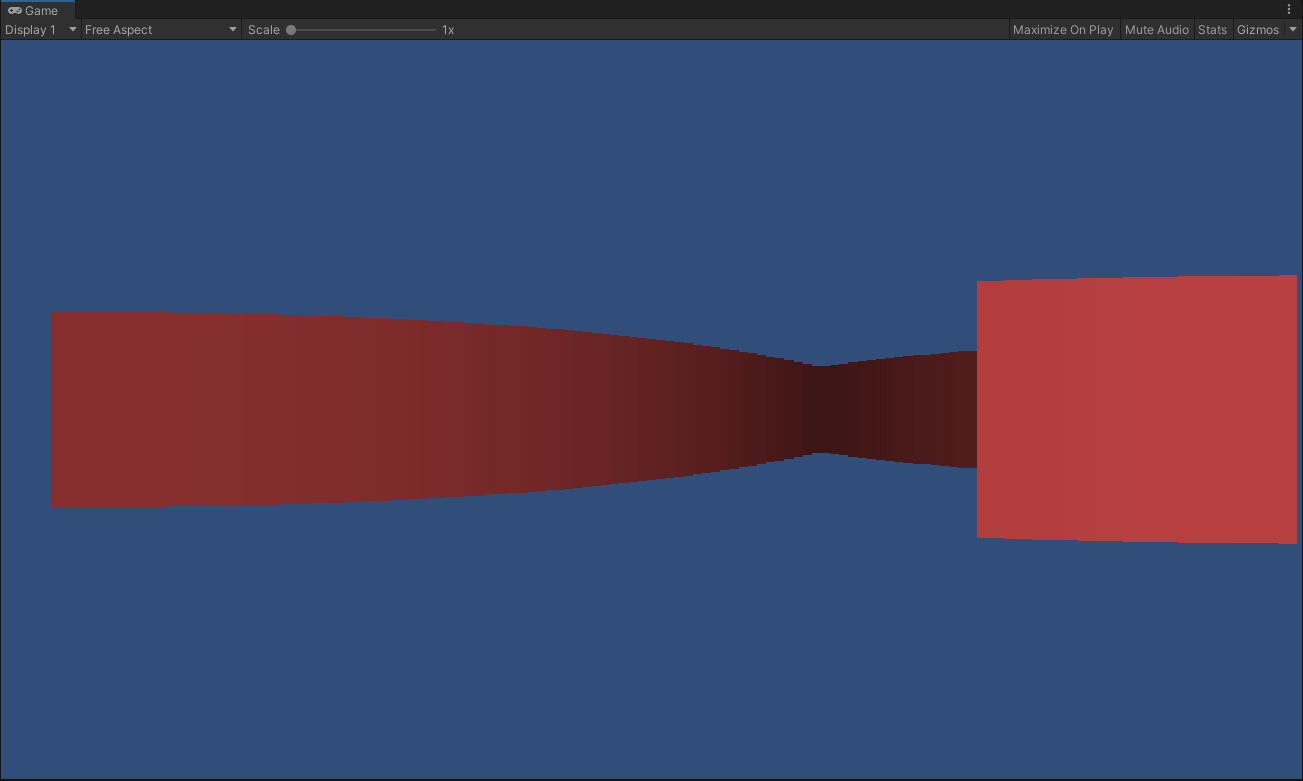Click the narrowest darkest point of the red wall

[x=821, y=409]
